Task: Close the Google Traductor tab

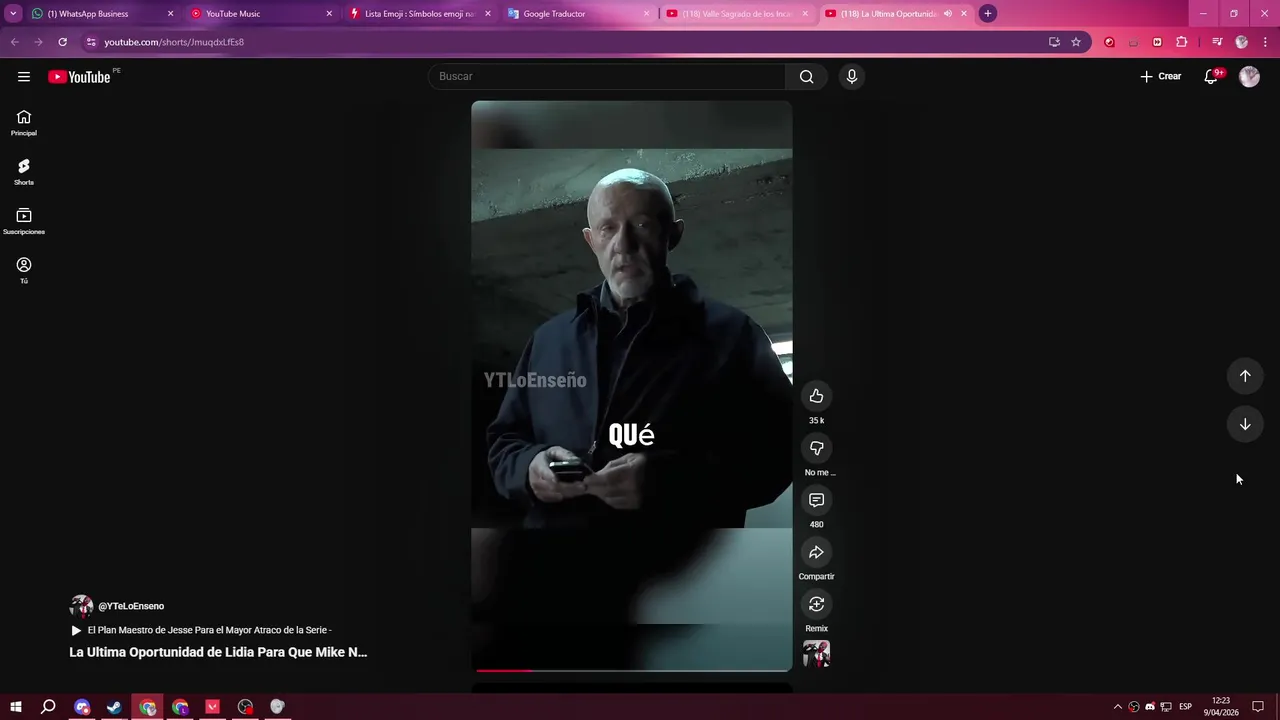Action: [646, 14]
